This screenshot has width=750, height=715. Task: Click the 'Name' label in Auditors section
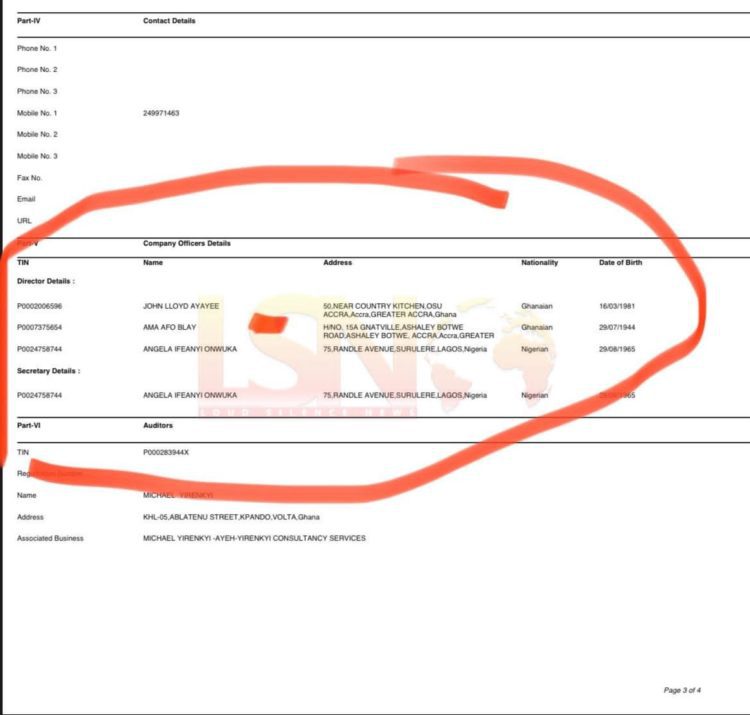tap(26, 495)
